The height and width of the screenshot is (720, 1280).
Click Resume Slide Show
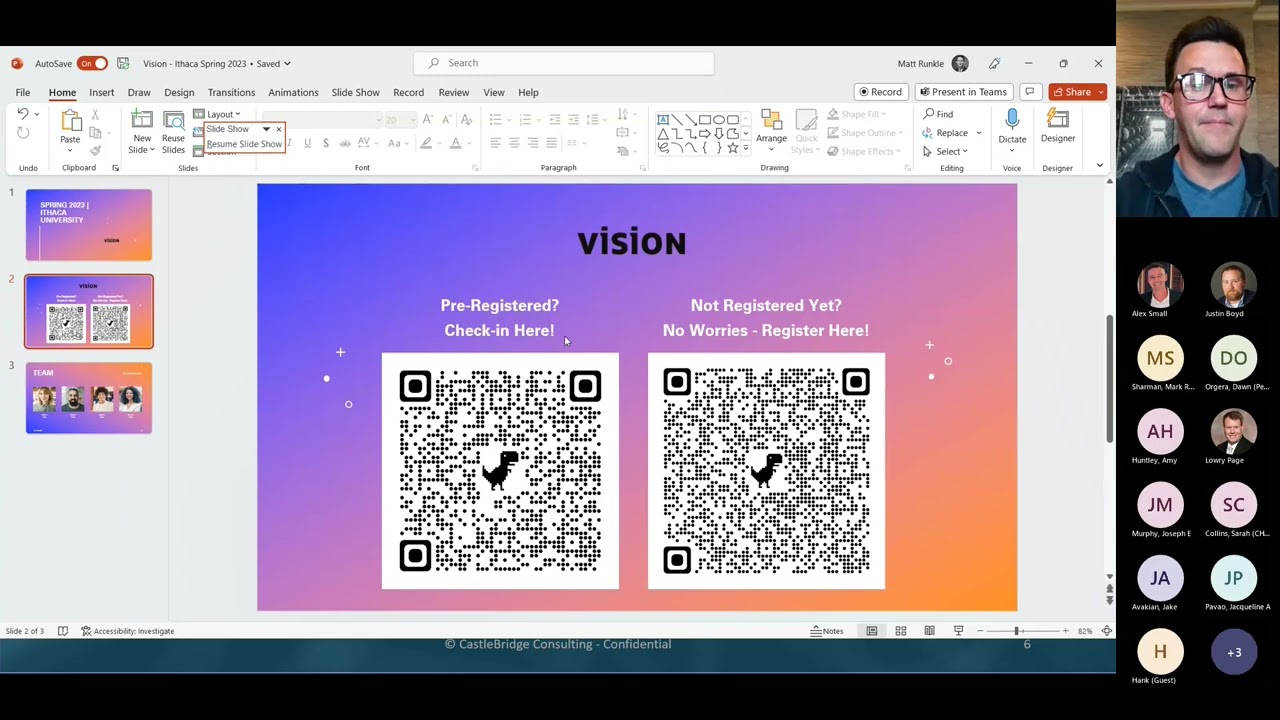pos(244,144)
